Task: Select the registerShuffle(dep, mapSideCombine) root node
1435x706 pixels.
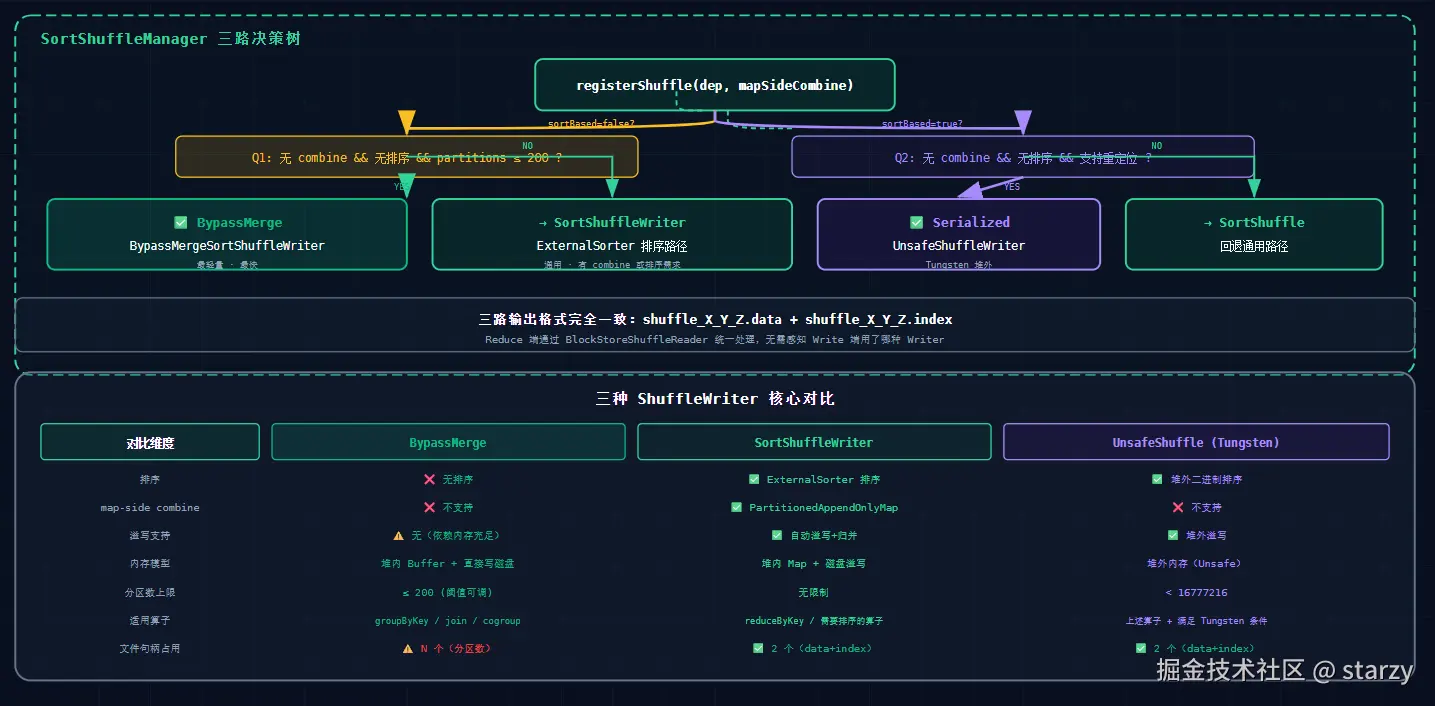Action: tap(715, 85)
